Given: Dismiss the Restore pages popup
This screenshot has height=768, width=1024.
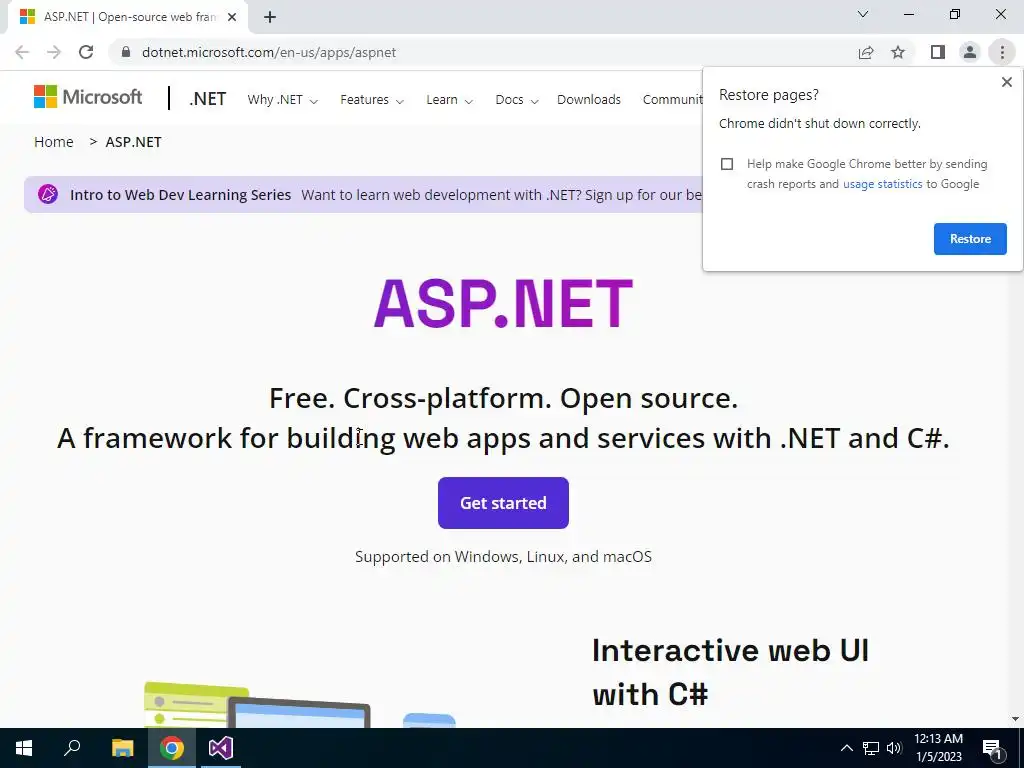Looking at the screenshot, I should 1007,82.
